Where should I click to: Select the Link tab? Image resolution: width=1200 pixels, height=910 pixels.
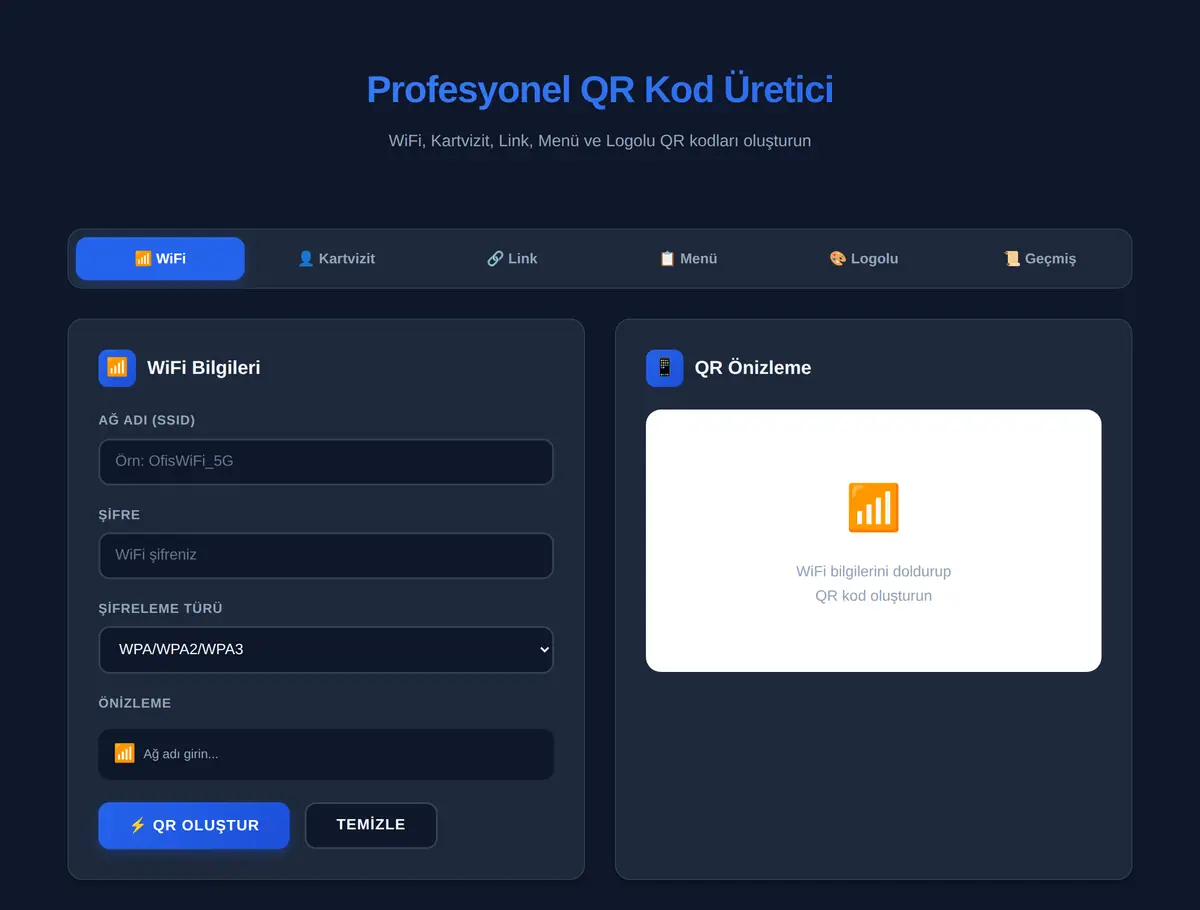click(x=512, y=258)
